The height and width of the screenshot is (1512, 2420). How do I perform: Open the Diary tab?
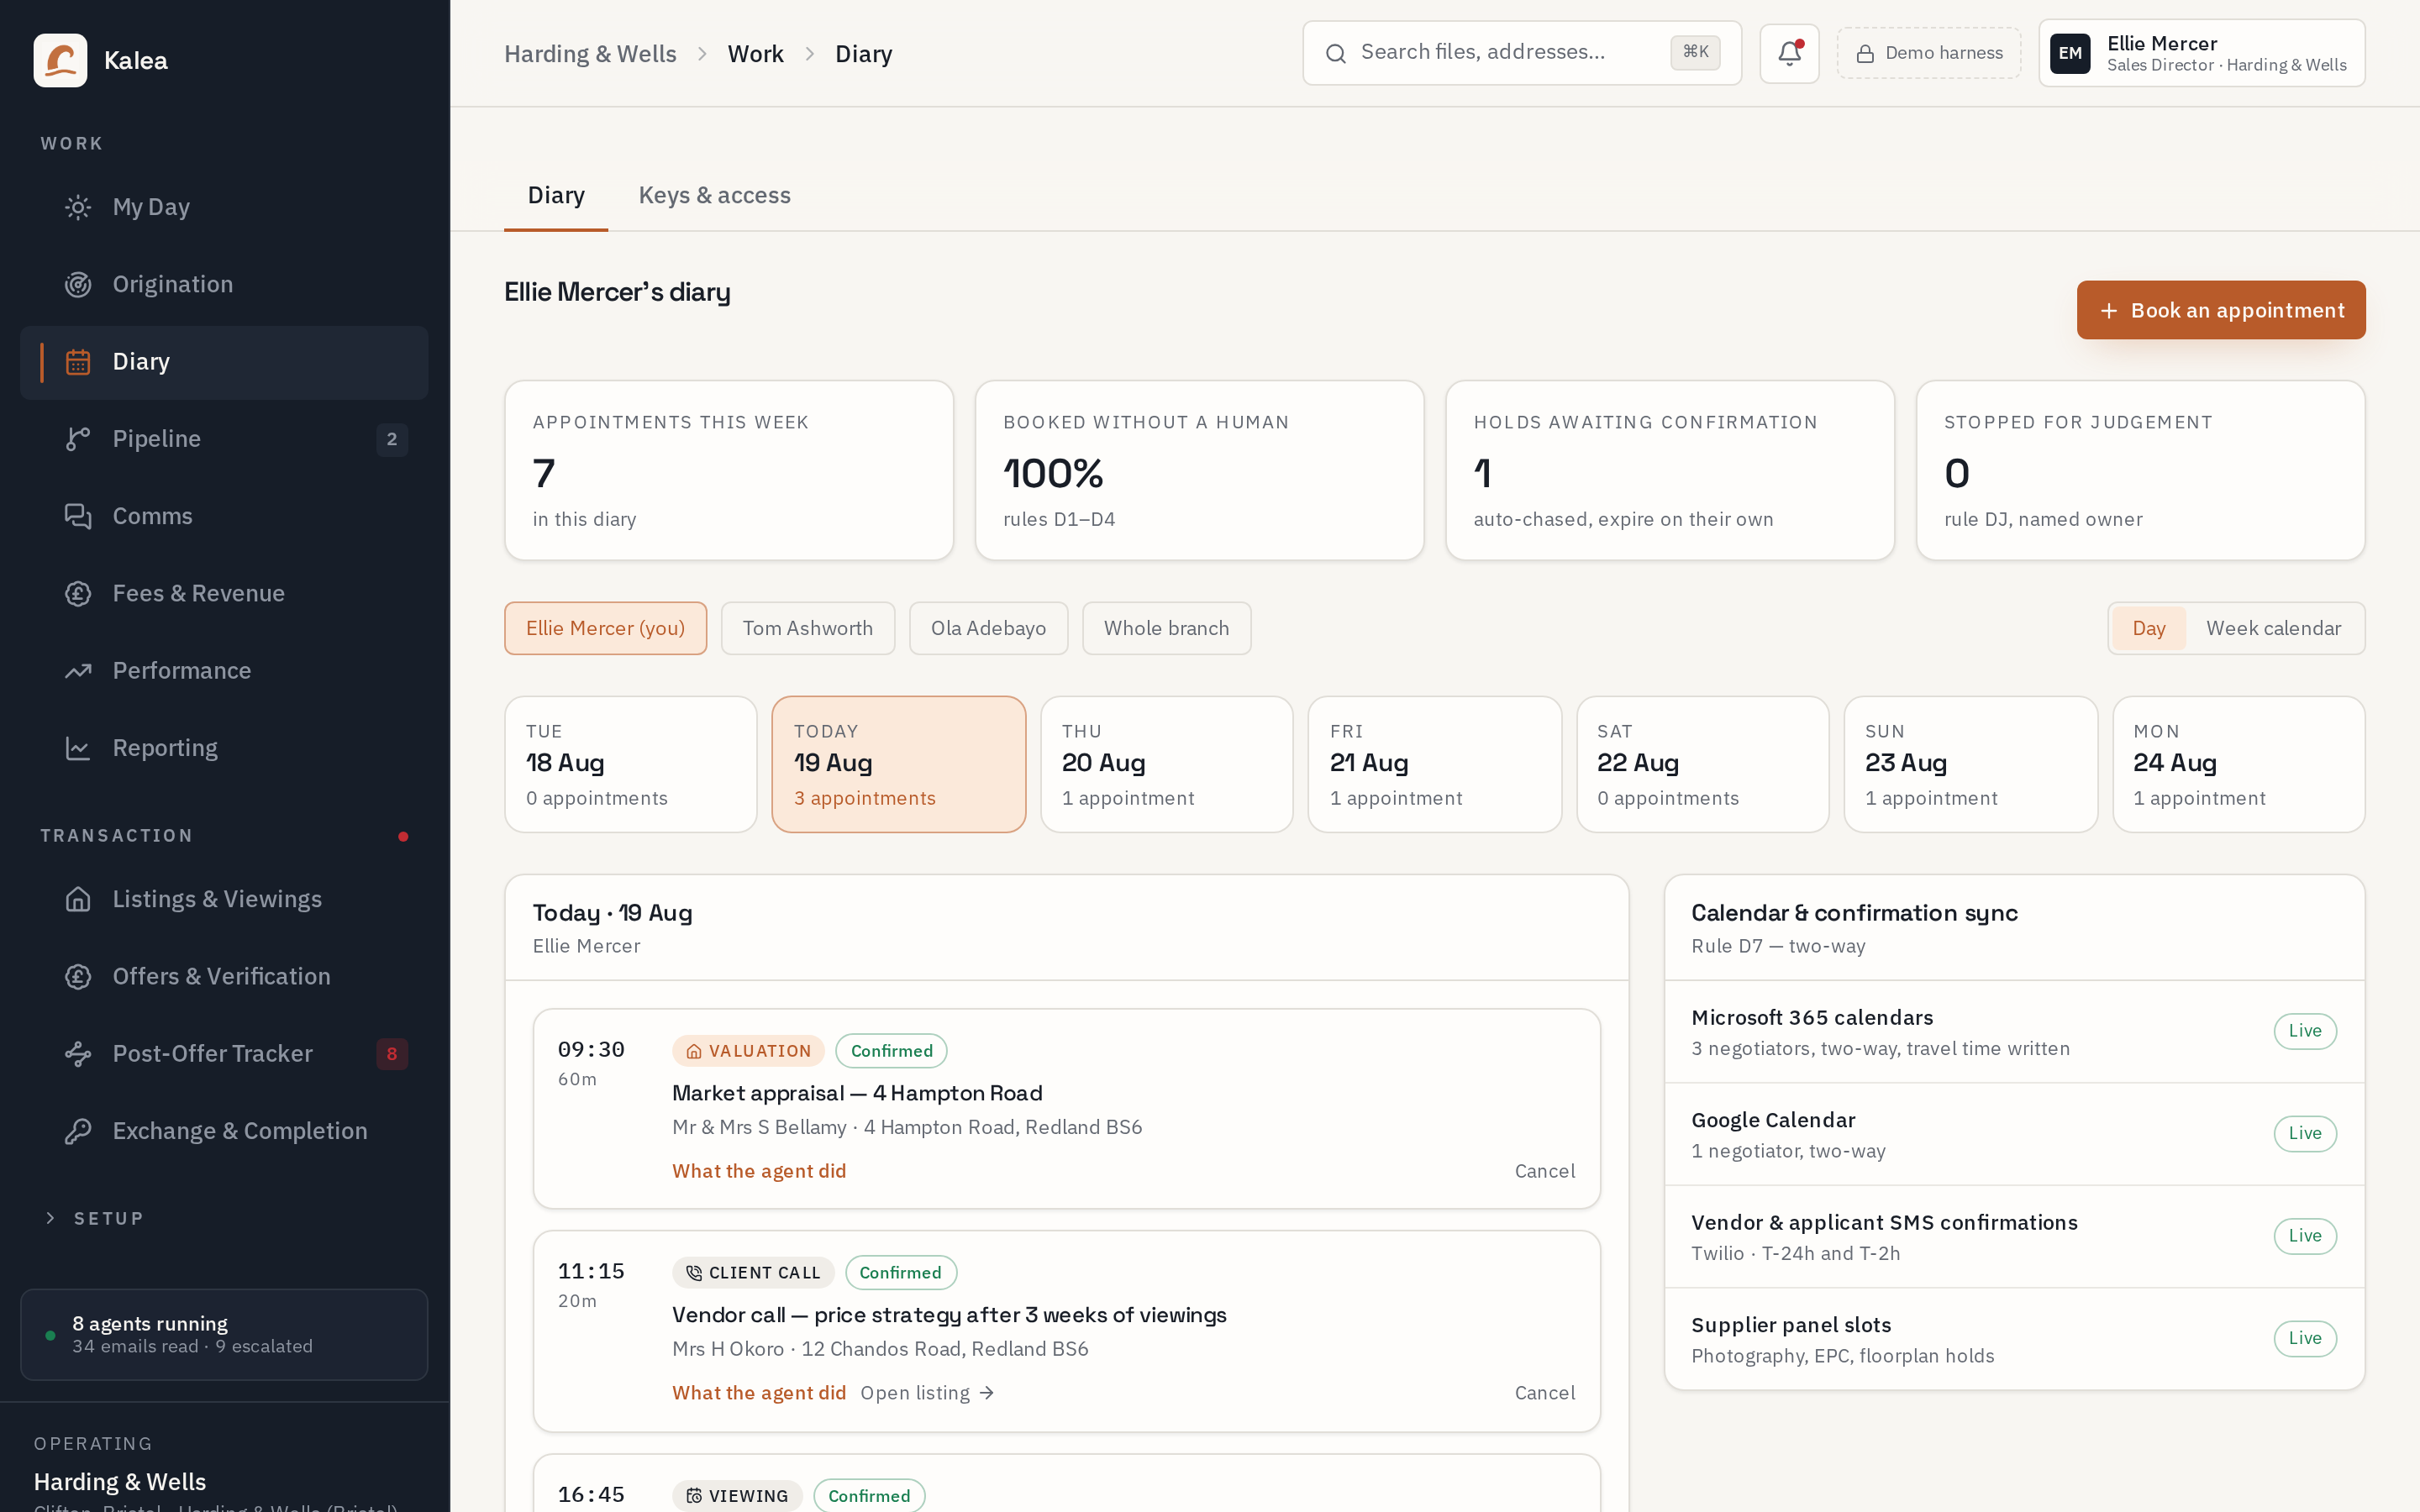click(556, 196)
